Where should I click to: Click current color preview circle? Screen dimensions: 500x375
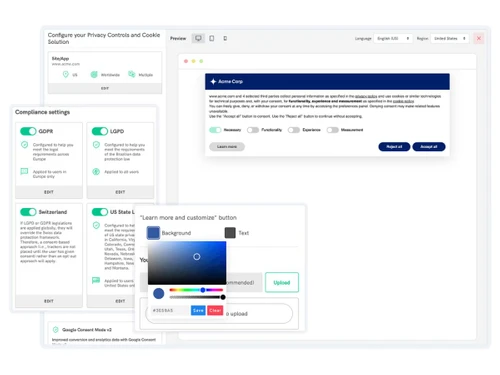[159, 293]
